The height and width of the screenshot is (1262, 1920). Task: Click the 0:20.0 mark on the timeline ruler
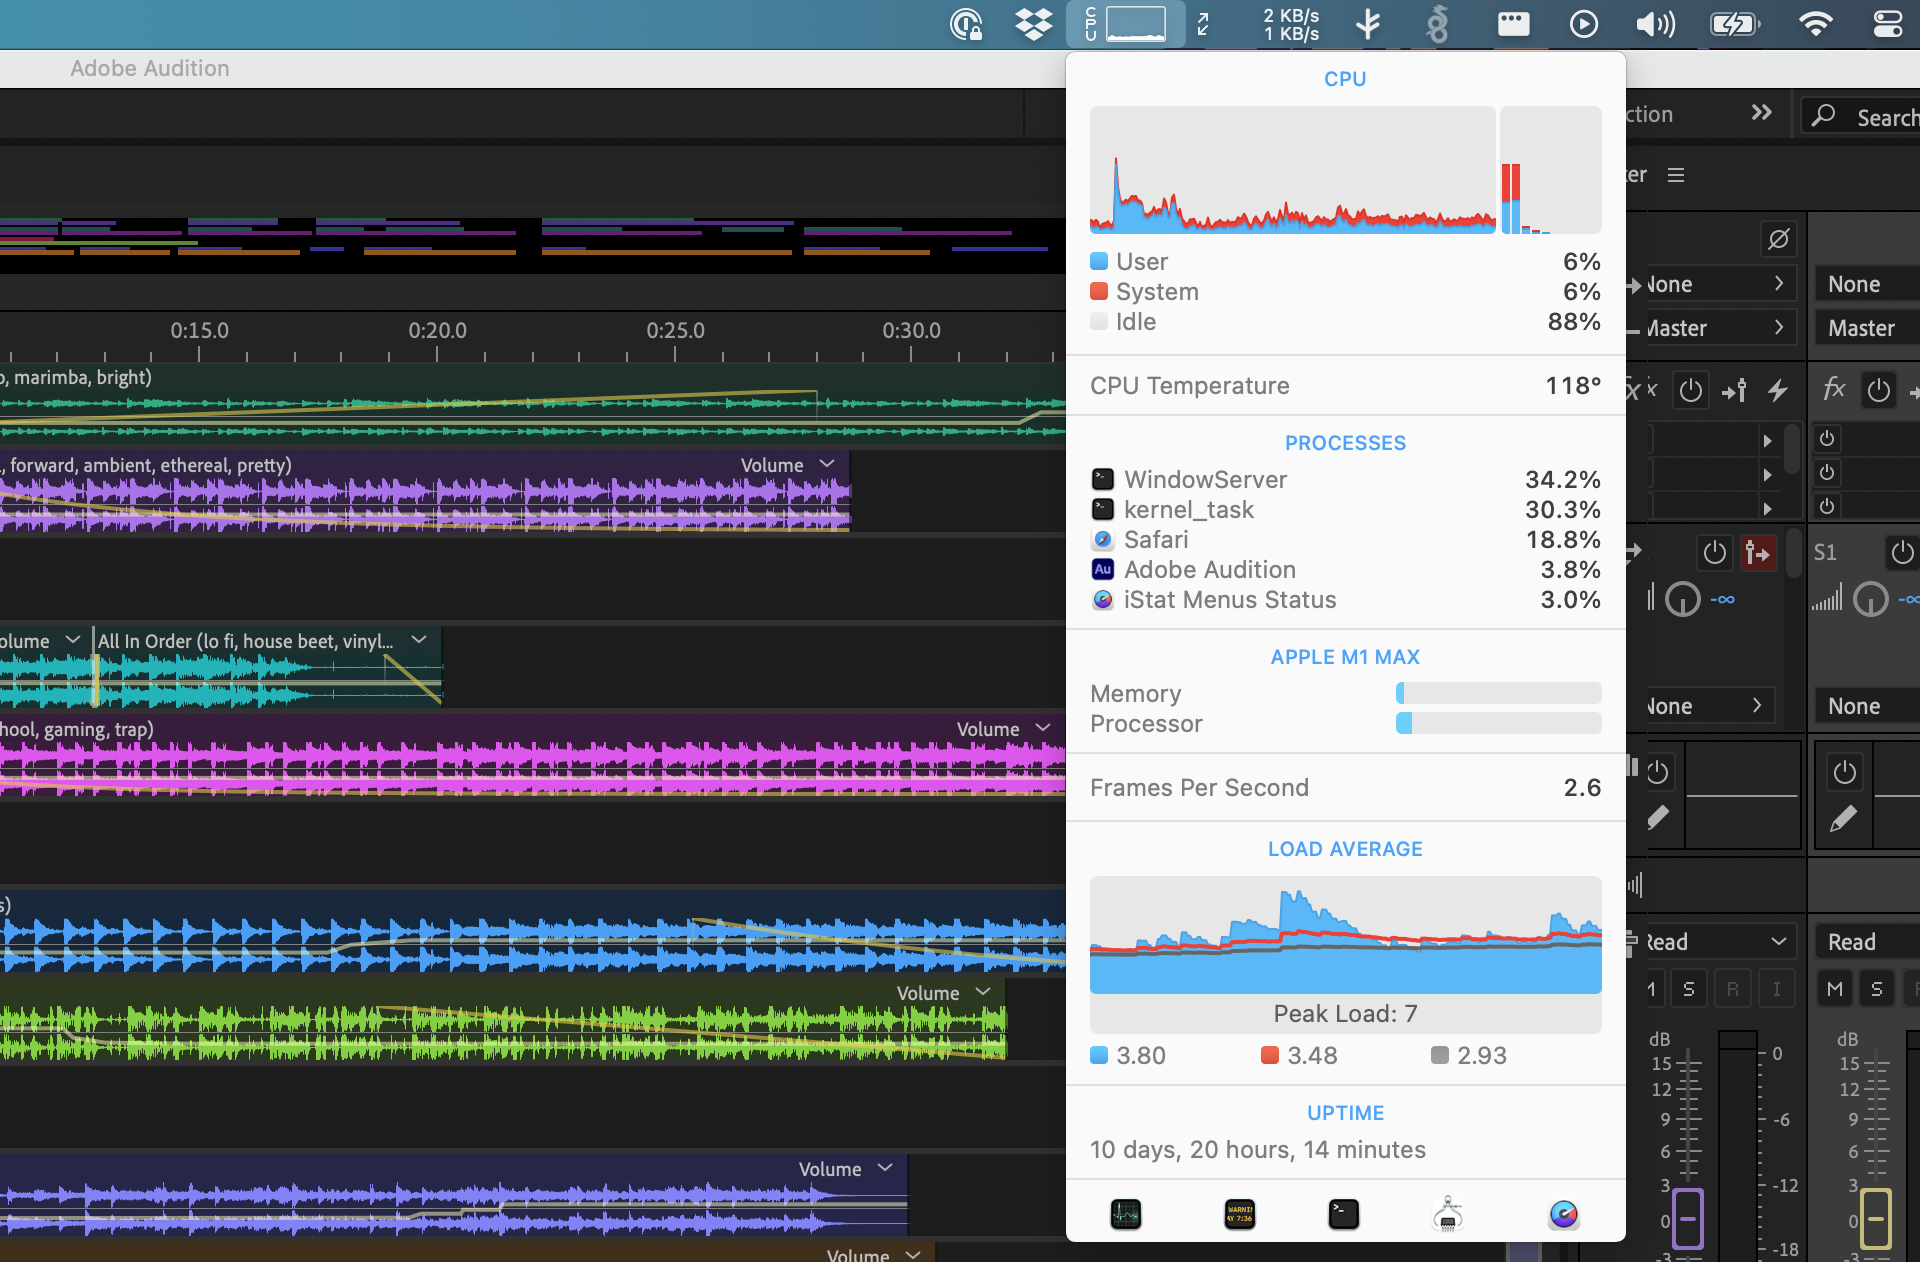(x=437, y=330)
